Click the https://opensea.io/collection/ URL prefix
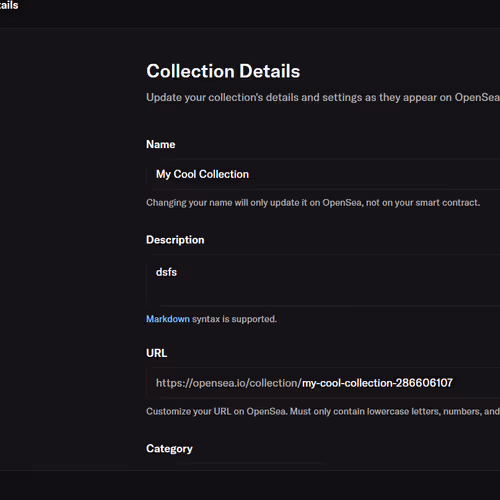This screenshot has width=500, height=500. pos(229,383)
